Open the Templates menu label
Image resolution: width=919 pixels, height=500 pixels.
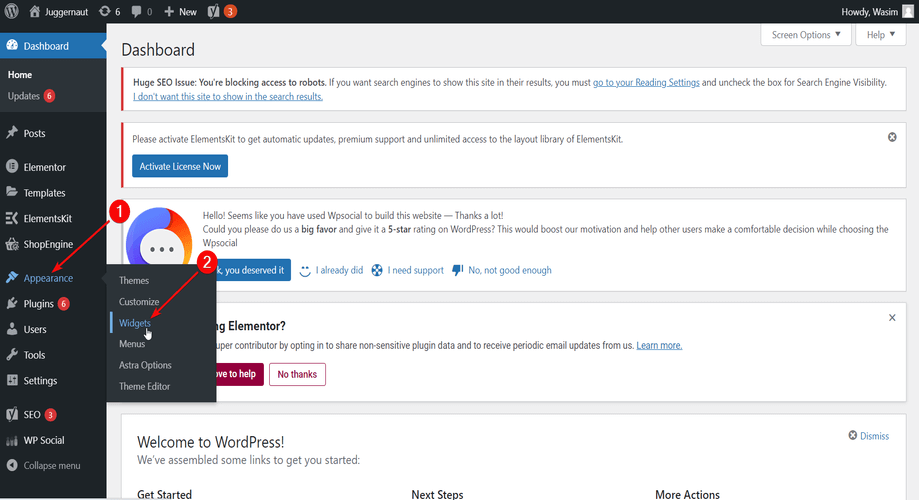point(45,193)
